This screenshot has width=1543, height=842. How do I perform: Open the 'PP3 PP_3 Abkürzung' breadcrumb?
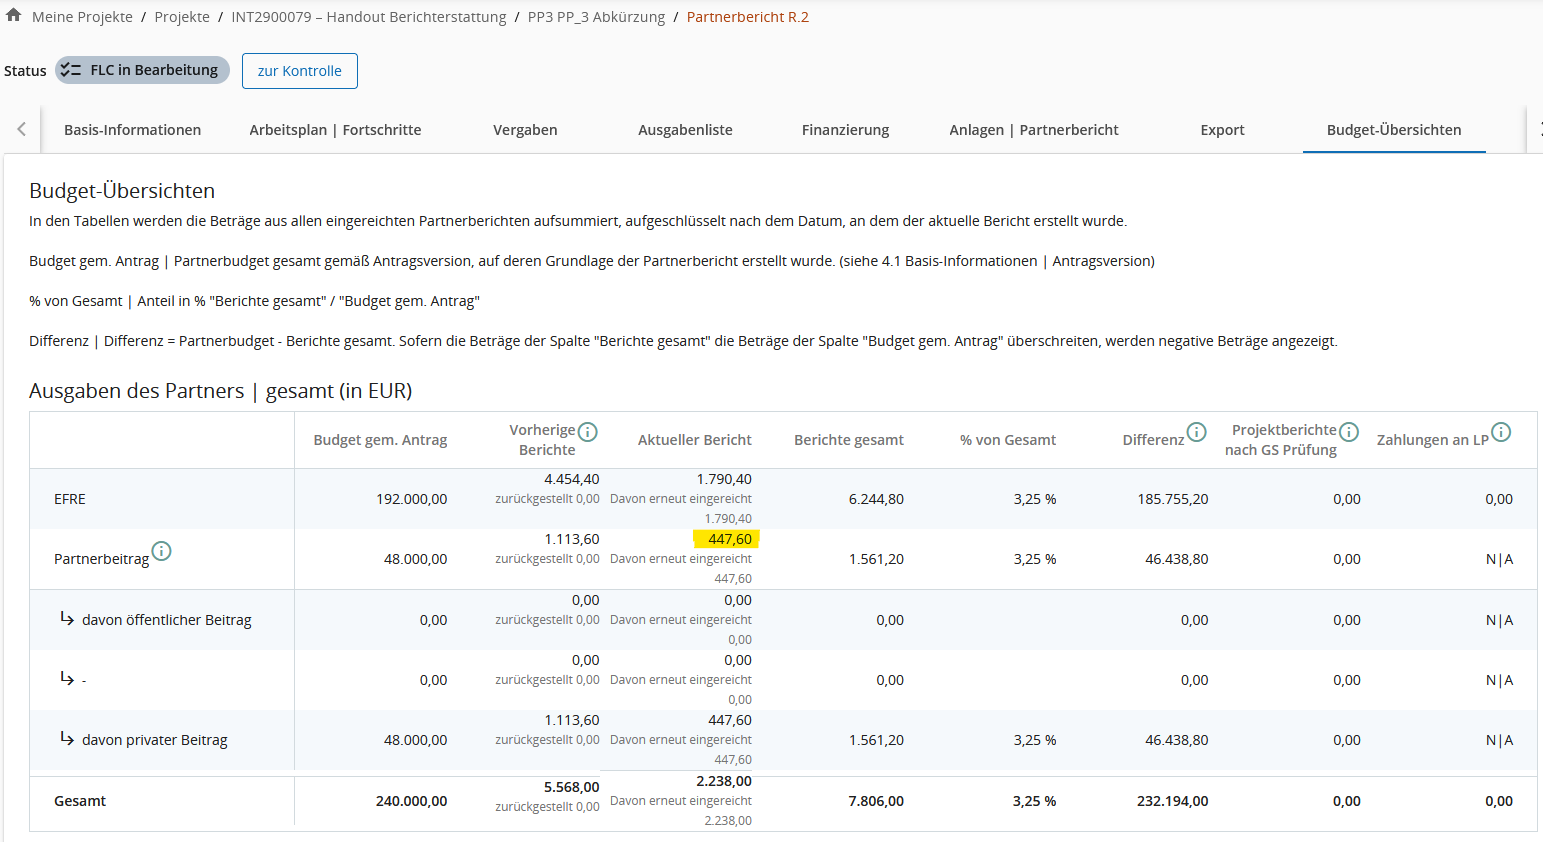tap(596, 17)
